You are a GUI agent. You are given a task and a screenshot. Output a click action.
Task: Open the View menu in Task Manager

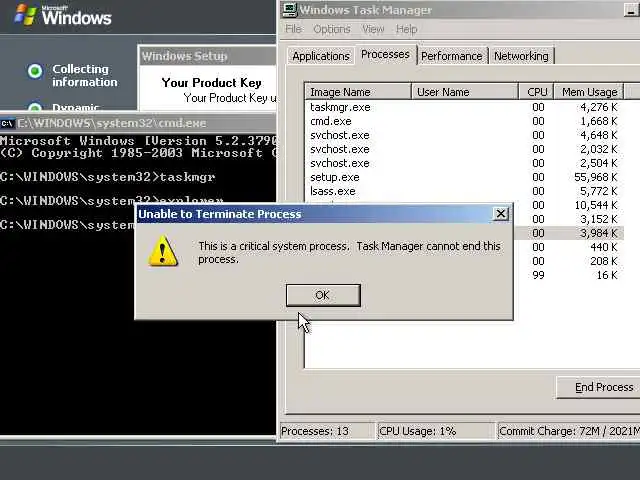click(x=373, y=29)
